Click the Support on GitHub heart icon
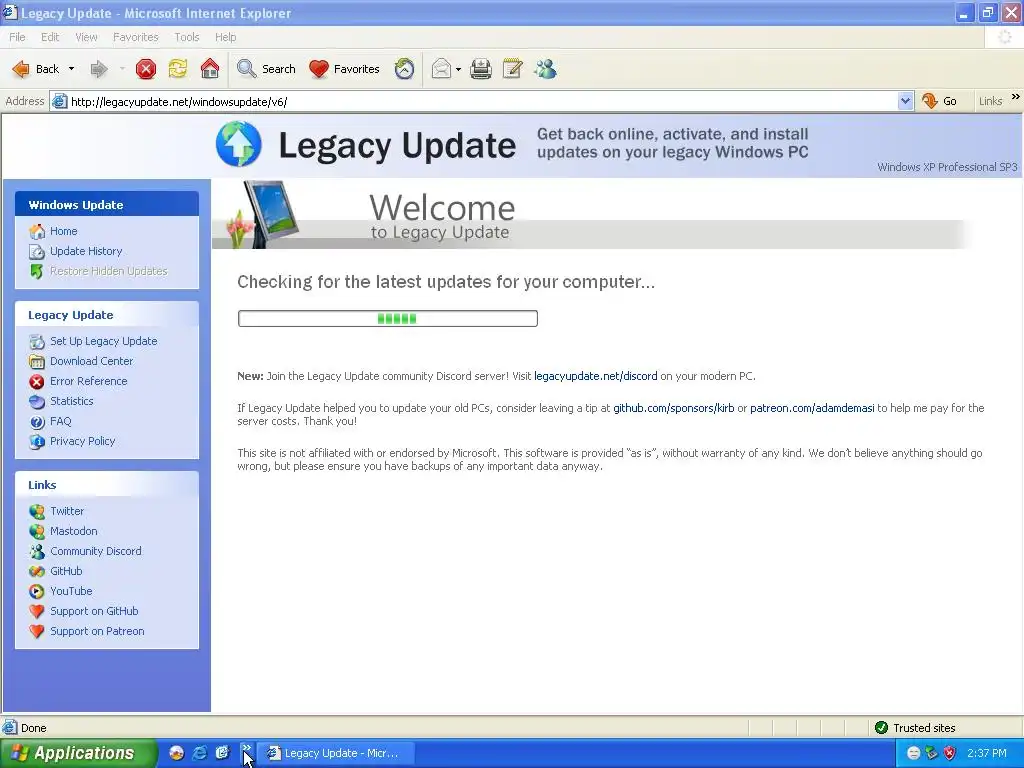 pos(37,611)
